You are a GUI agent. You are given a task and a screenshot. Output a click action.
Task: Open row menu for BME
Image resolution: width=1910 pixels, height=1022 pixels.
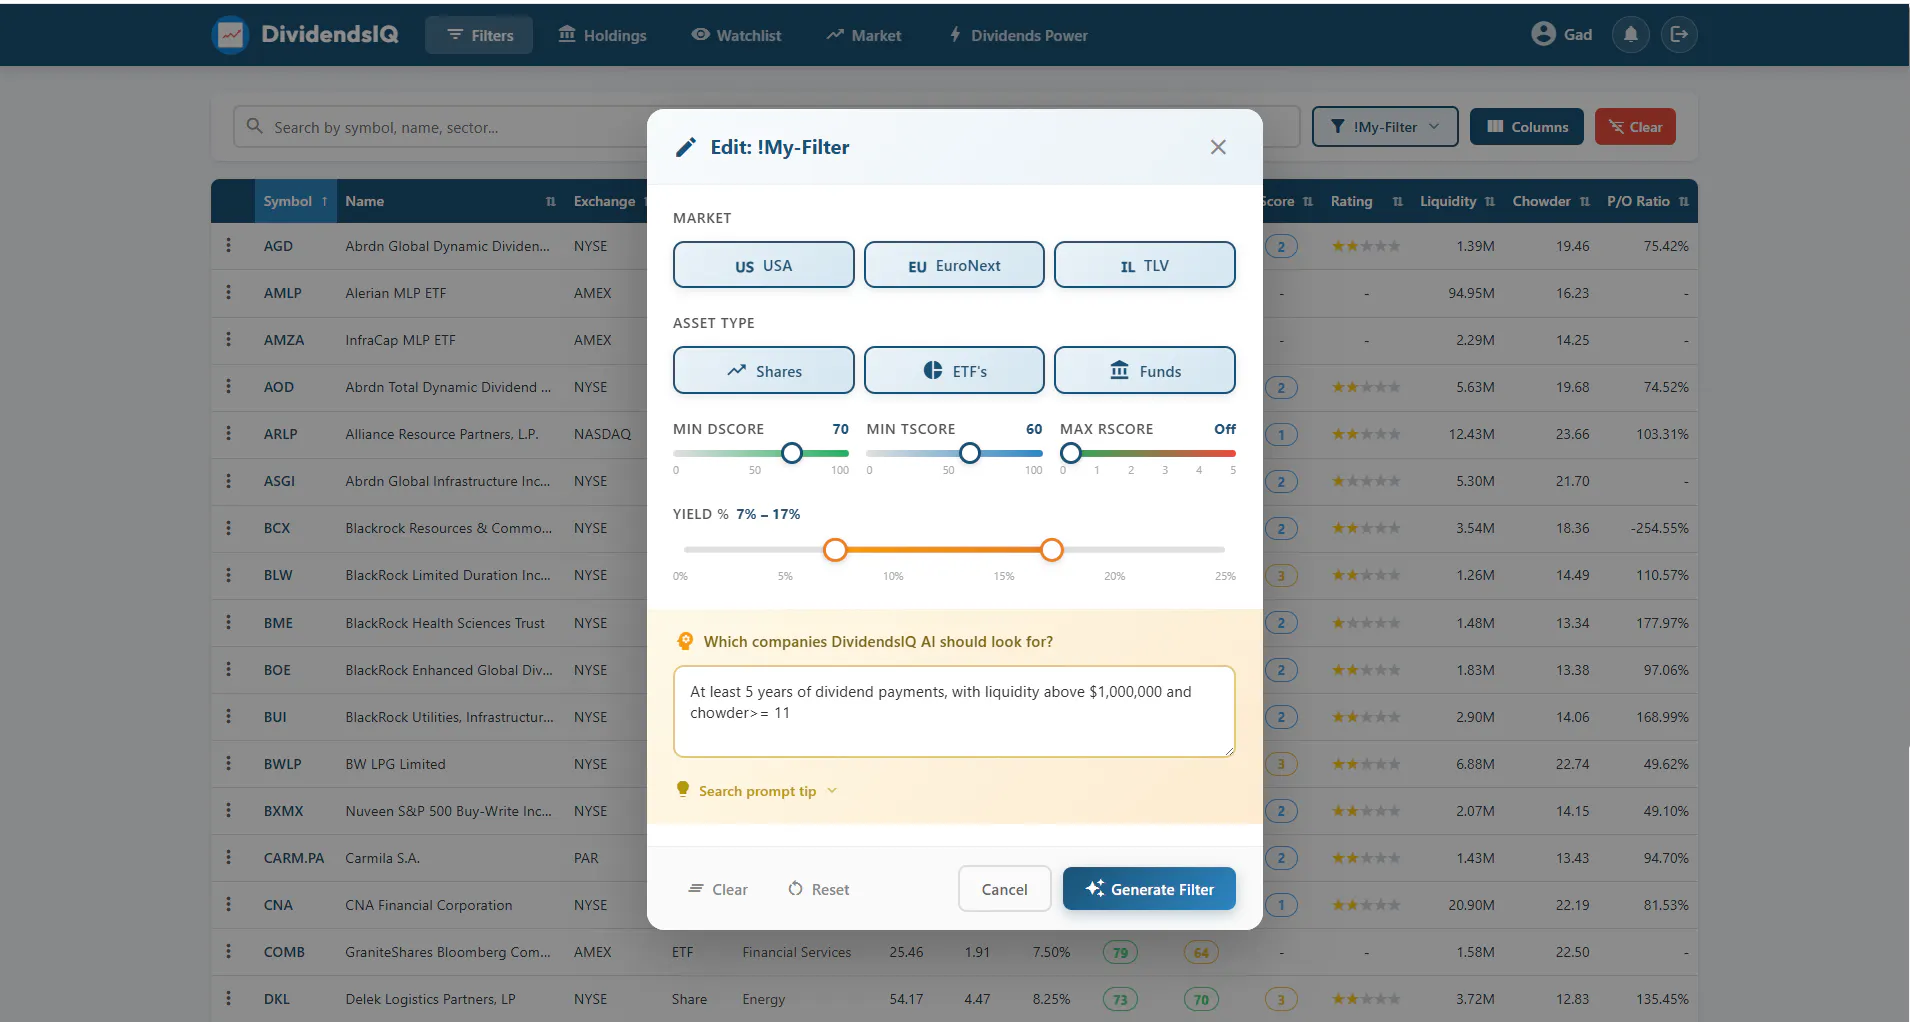click(228, 622)
